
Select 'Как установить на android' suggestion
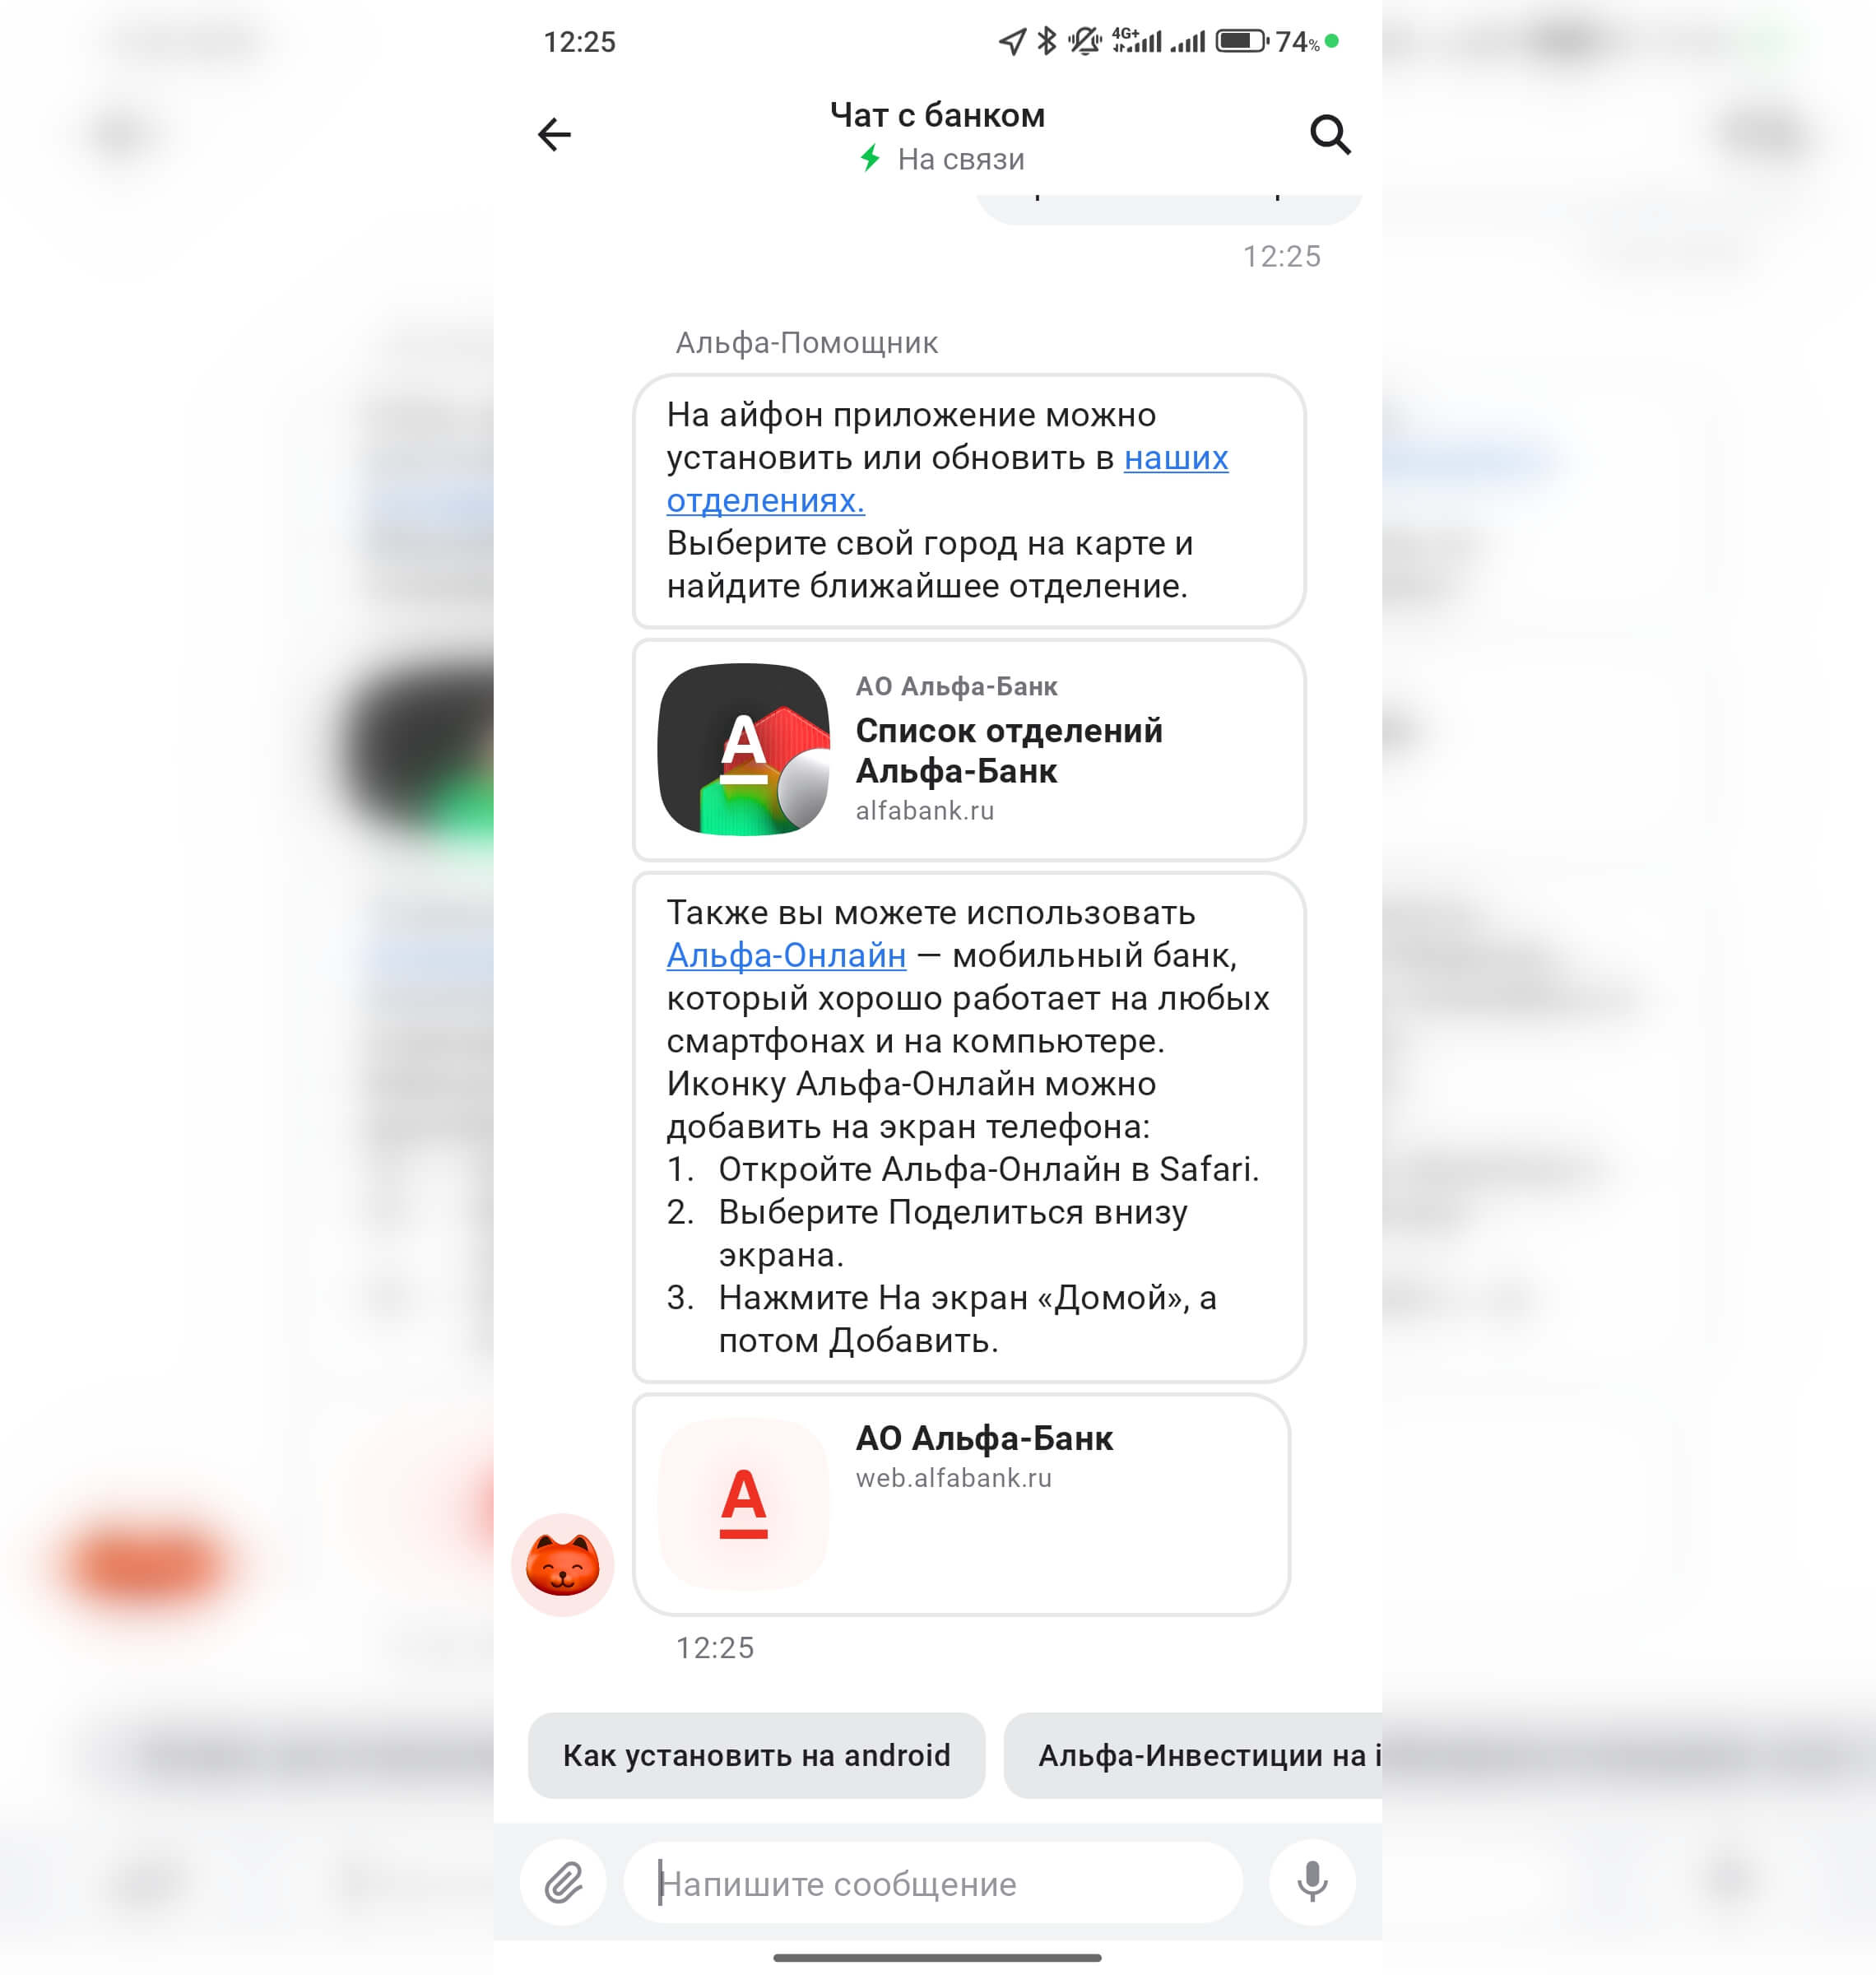coord(756,1755)
